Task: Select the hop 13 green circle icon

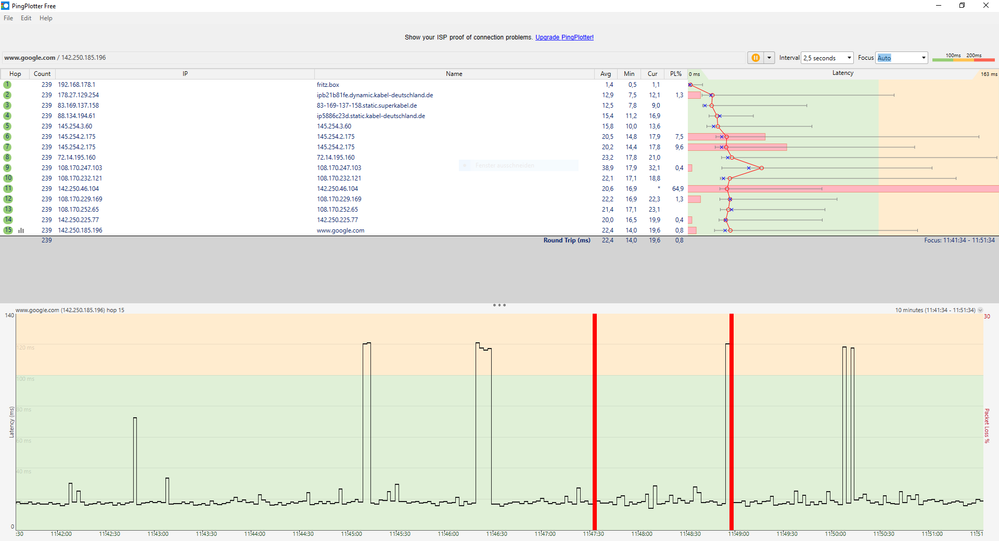Action: click(x=8, y=210)
